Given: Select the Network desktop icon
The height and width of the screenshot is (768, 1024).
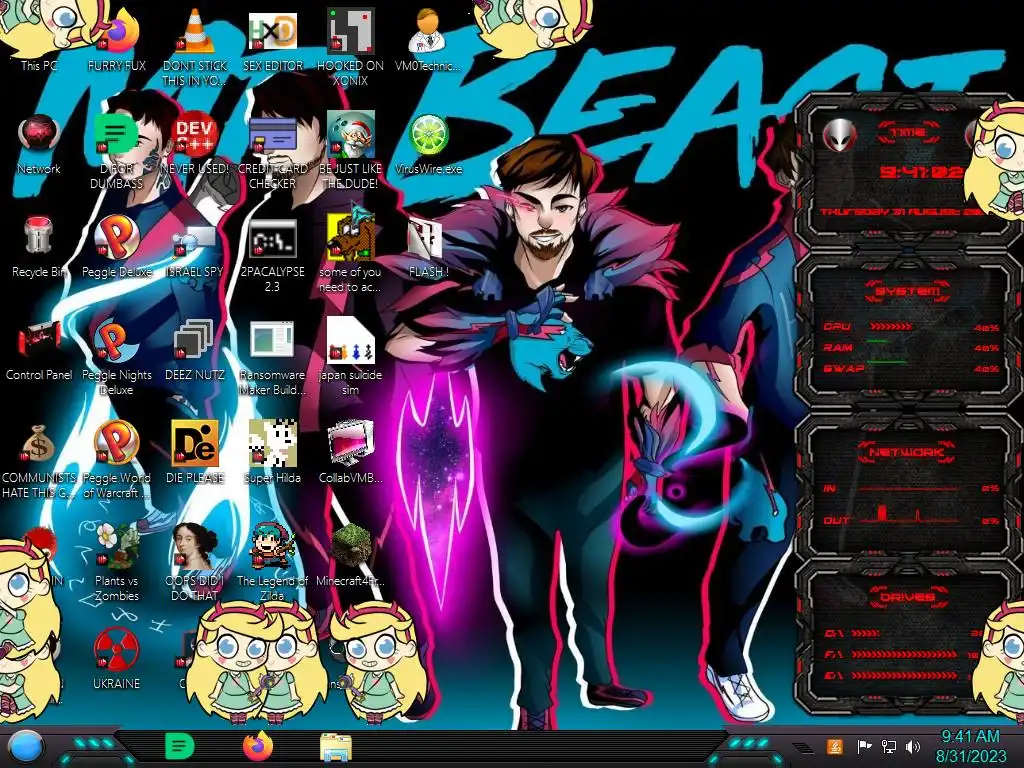Looking at the screenshot, I should [39, 144].
